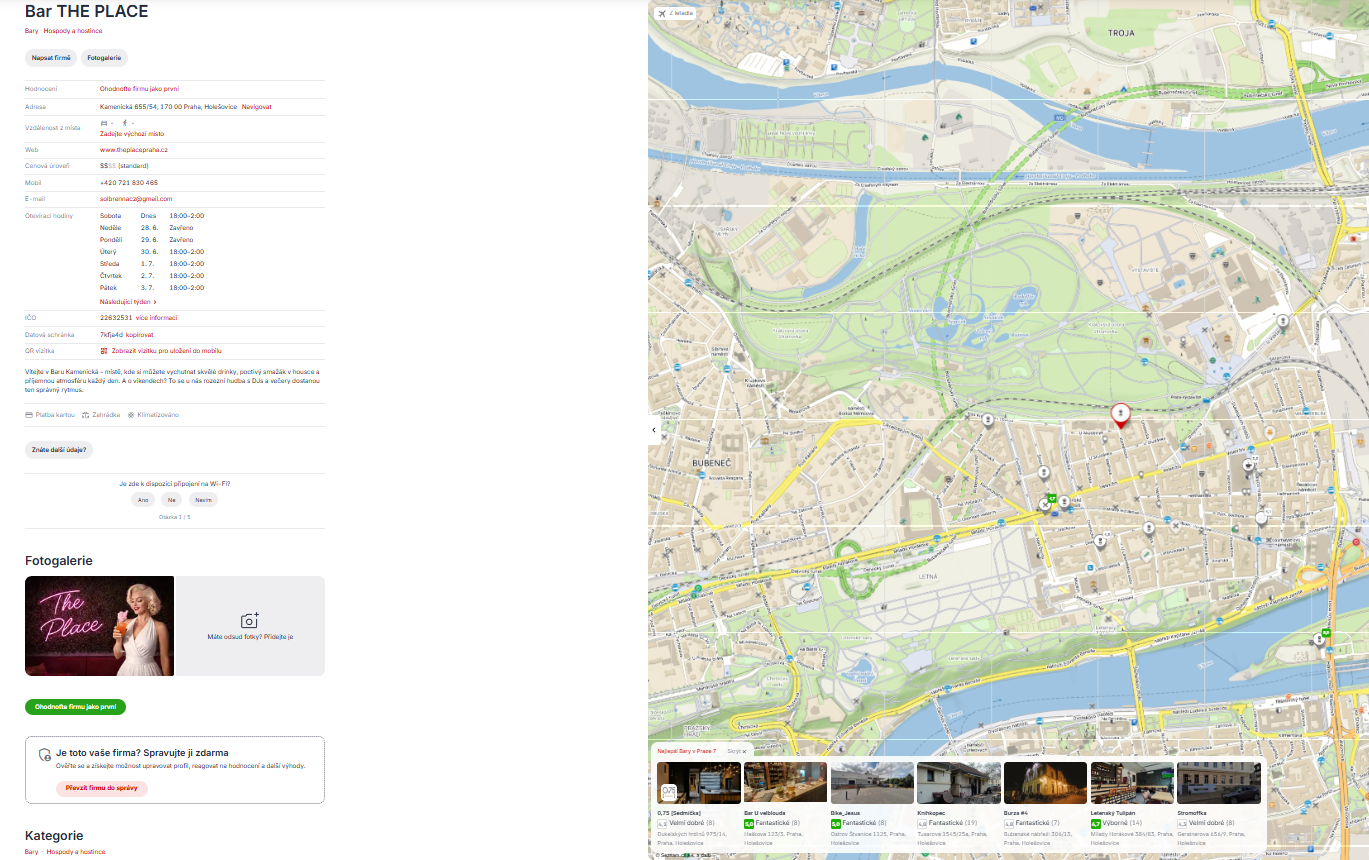Open the Stromoffka photo card
The height and width of the screenshot is (860, 1369).
point(1219,783)
